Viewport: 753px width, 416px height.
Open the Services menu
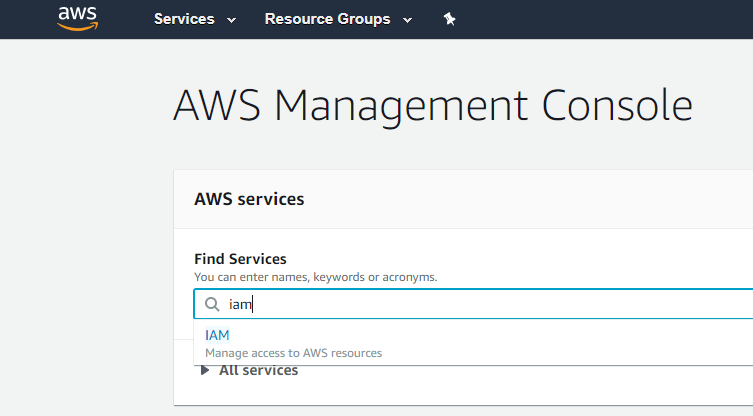tap(184, 19)
